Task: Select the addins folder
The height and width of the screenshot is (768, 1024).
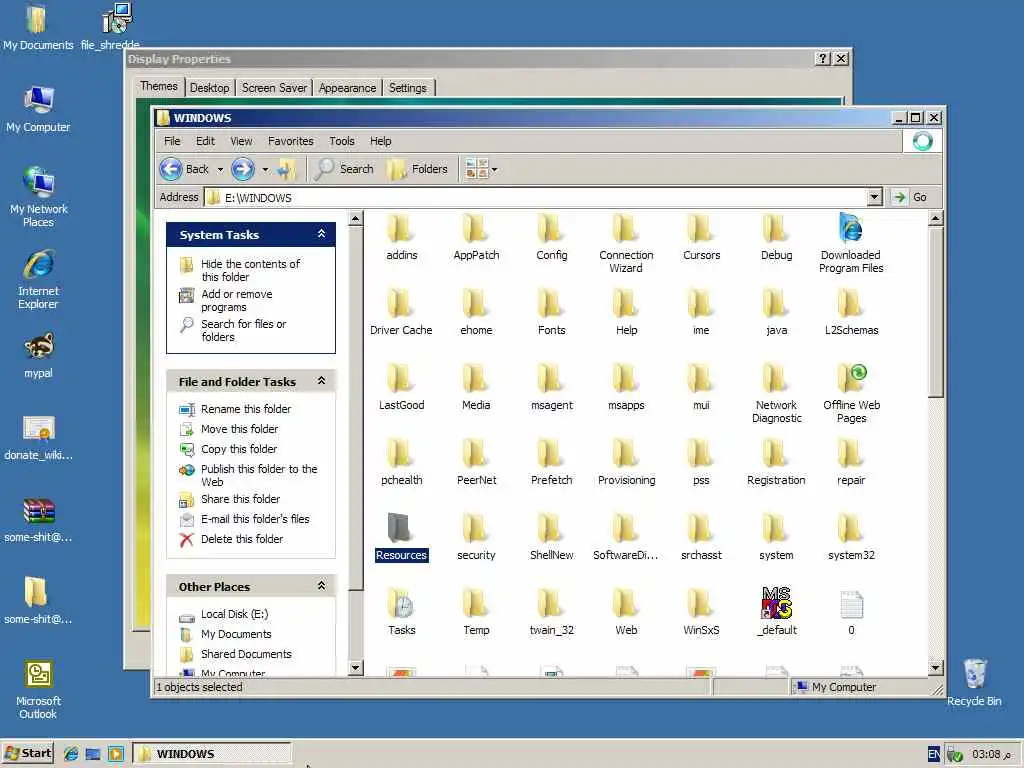Action: tap(401, 236)
